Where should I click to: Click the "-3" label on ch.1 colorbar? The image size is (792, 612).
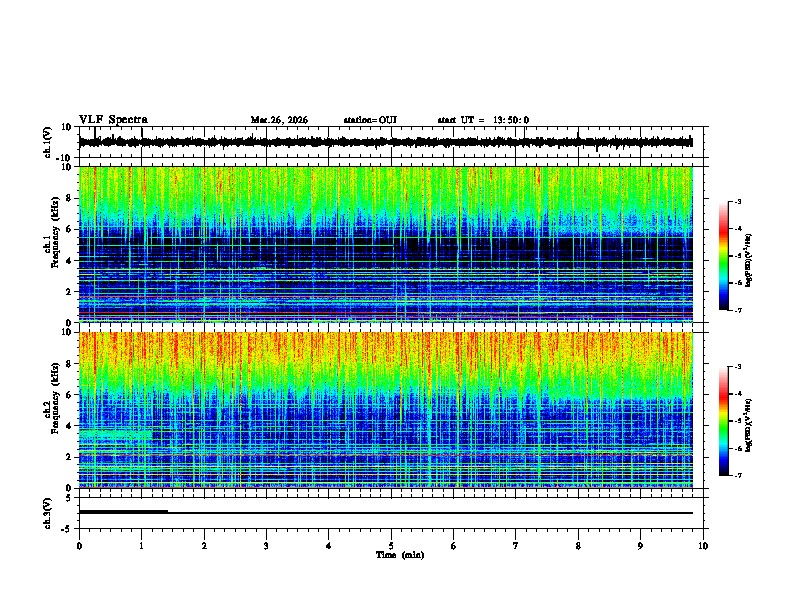point(737,201)
